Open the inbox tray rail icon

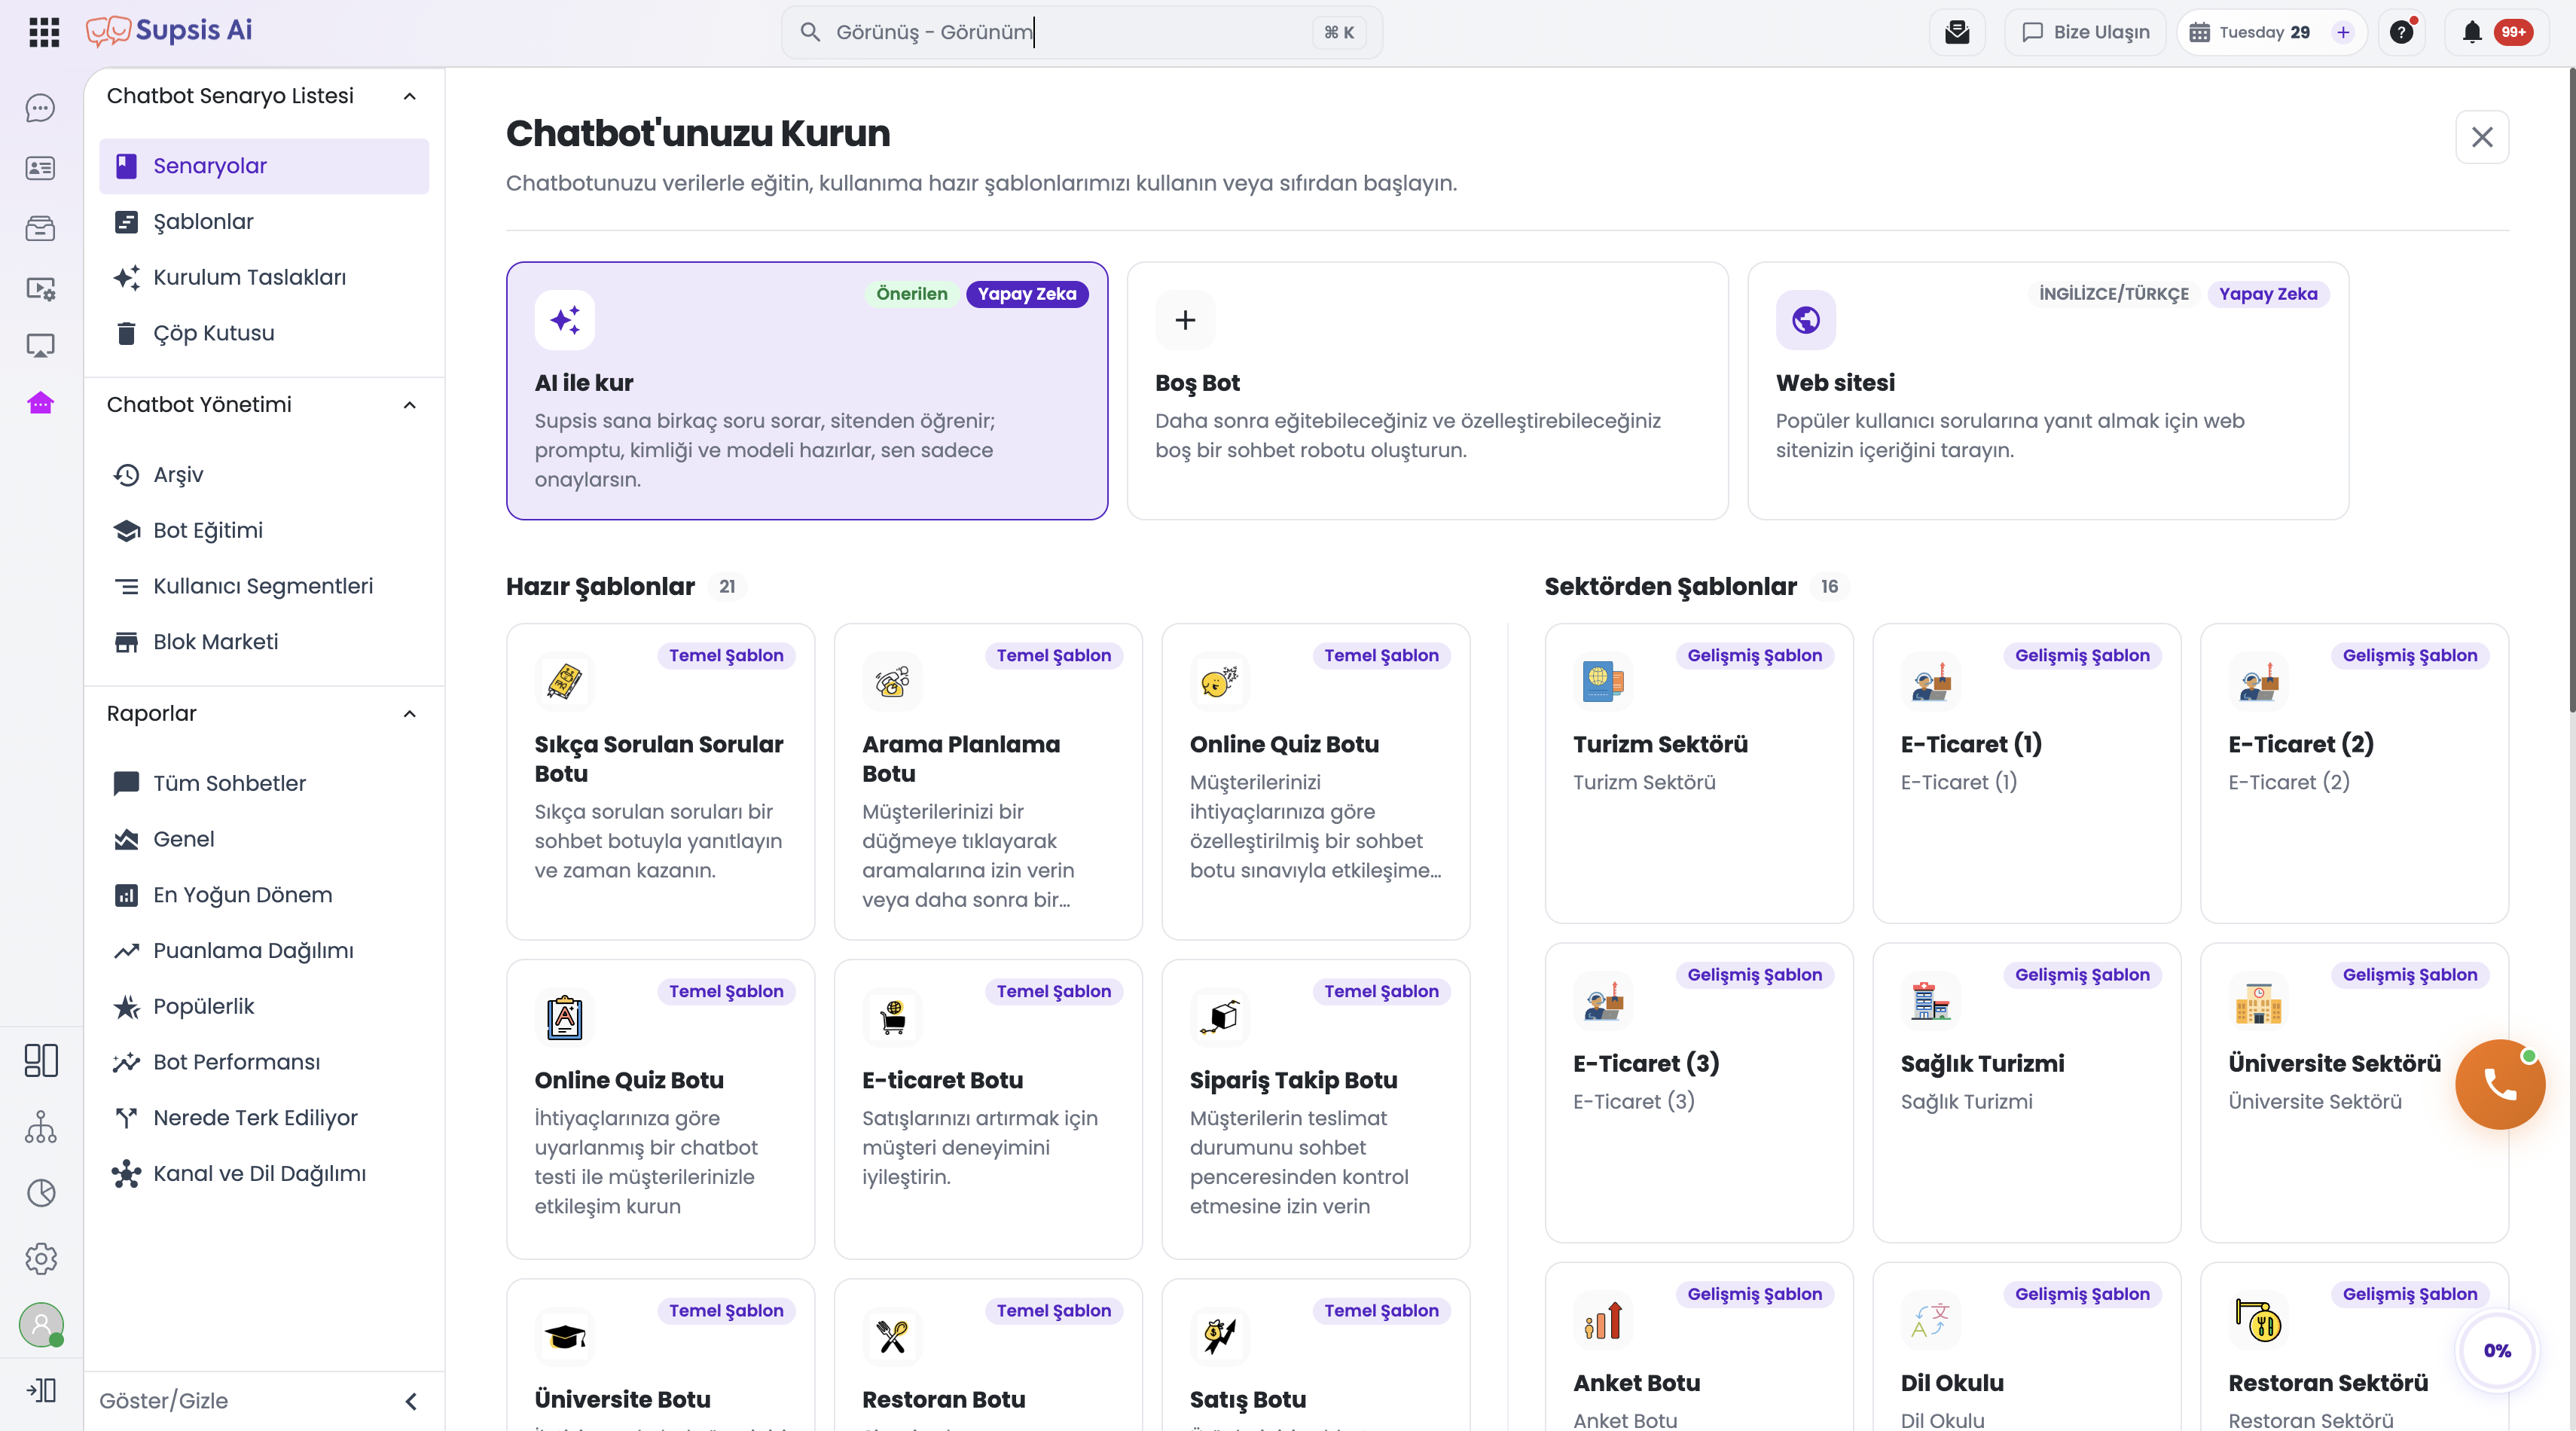(x=40, y=228)
